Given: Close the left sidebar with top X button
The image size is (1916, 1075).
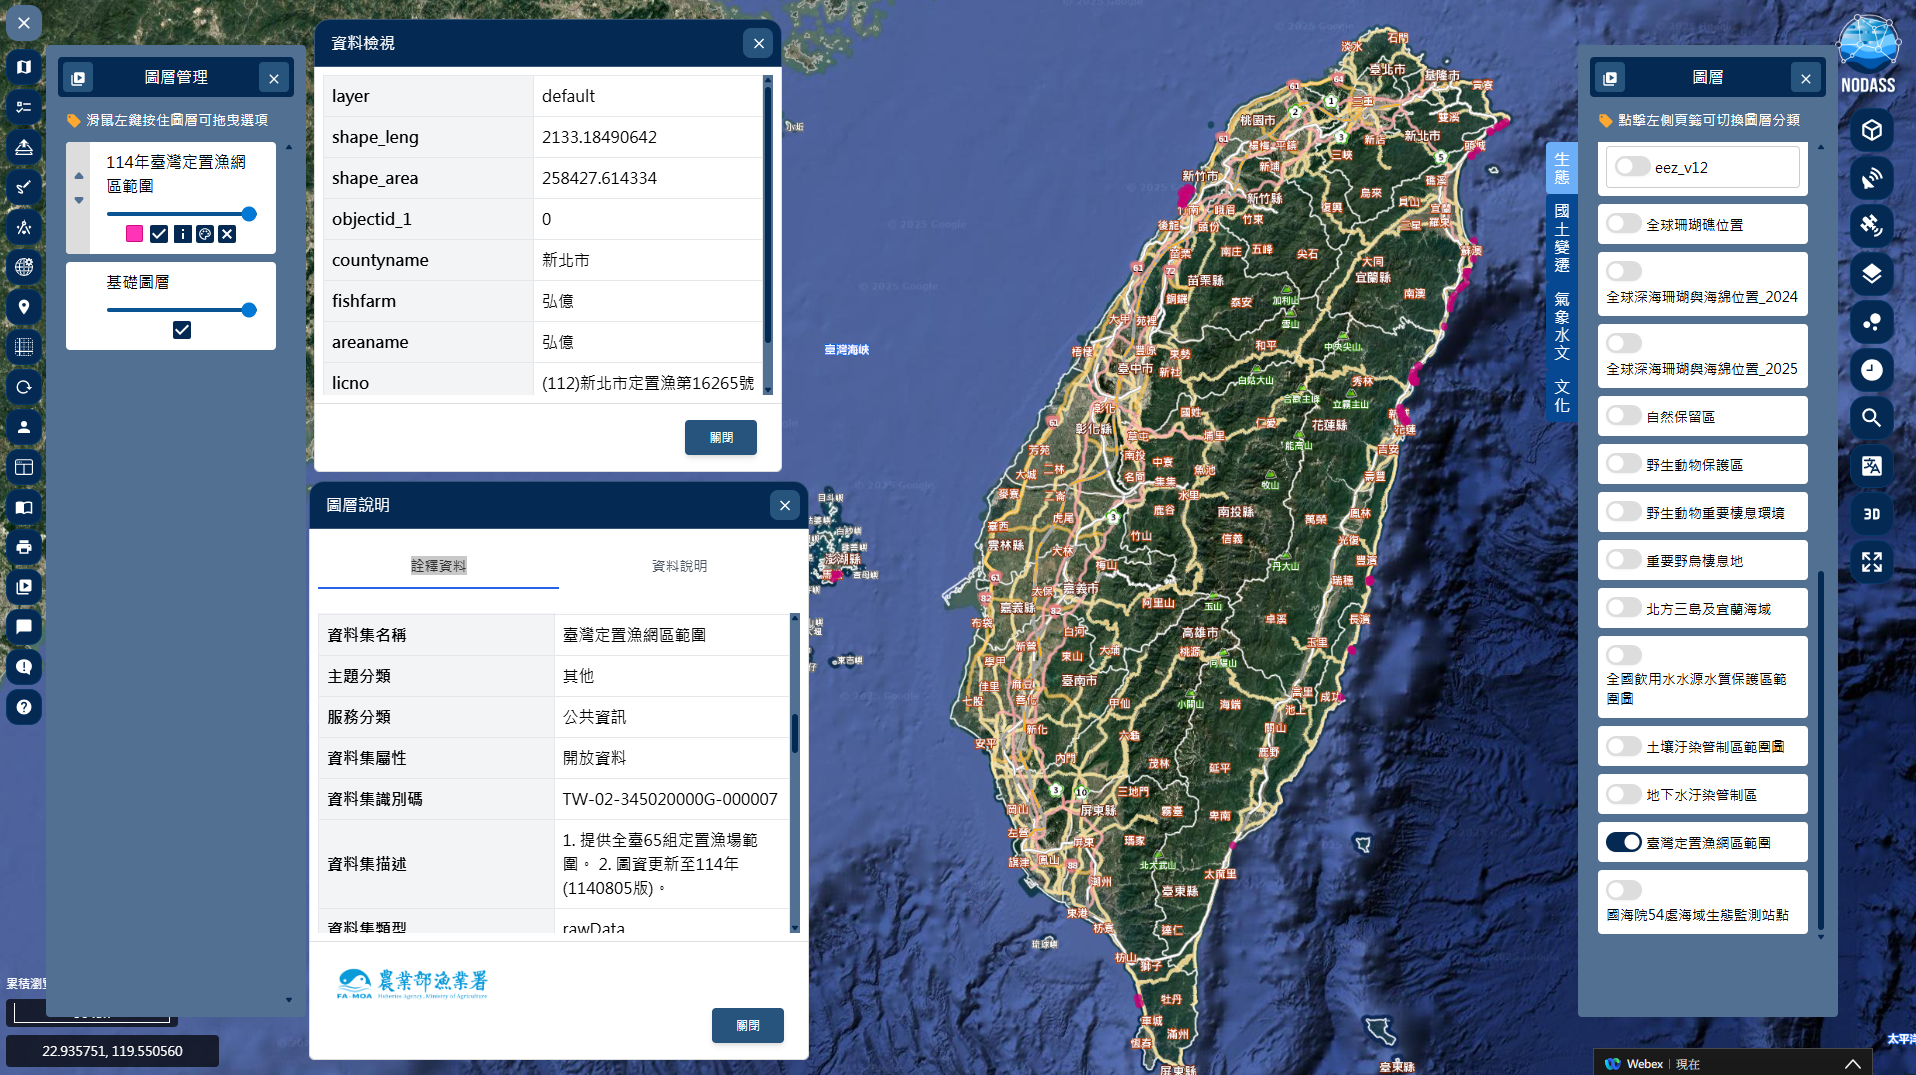Looking at the screenshot, I should [x=24, y=23].
